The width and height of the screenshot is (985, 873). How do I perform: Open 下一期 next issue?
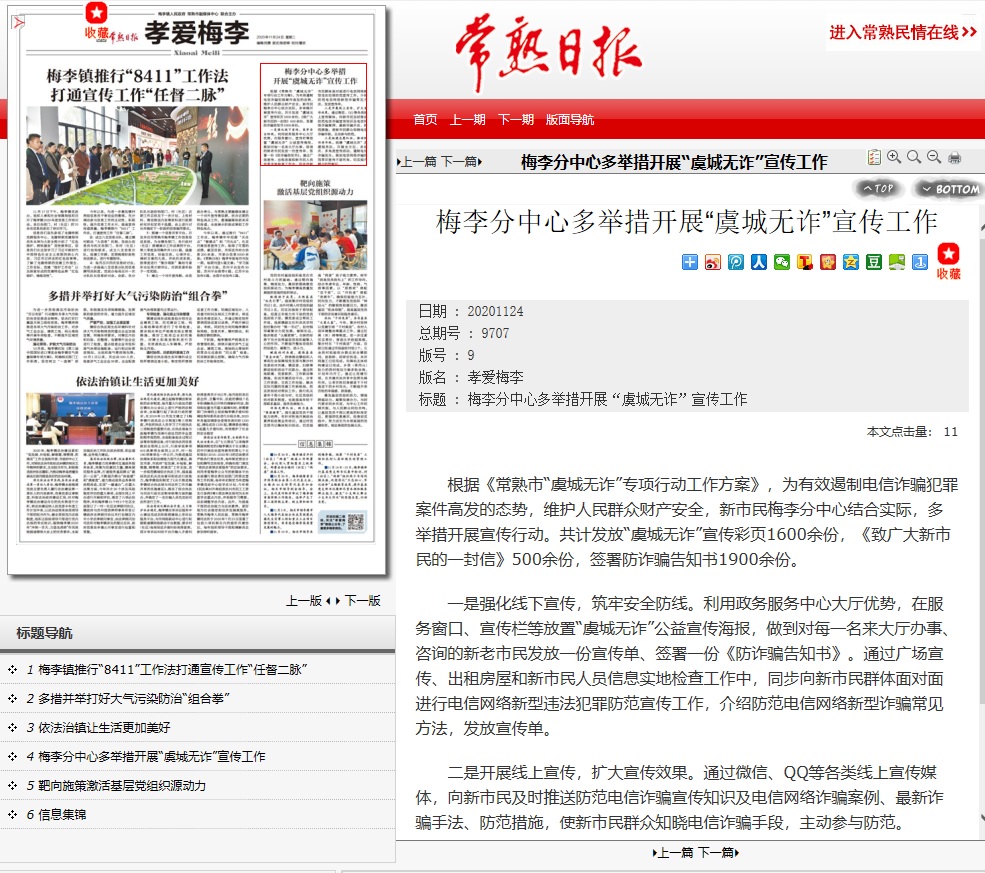[x=516, y=119]
